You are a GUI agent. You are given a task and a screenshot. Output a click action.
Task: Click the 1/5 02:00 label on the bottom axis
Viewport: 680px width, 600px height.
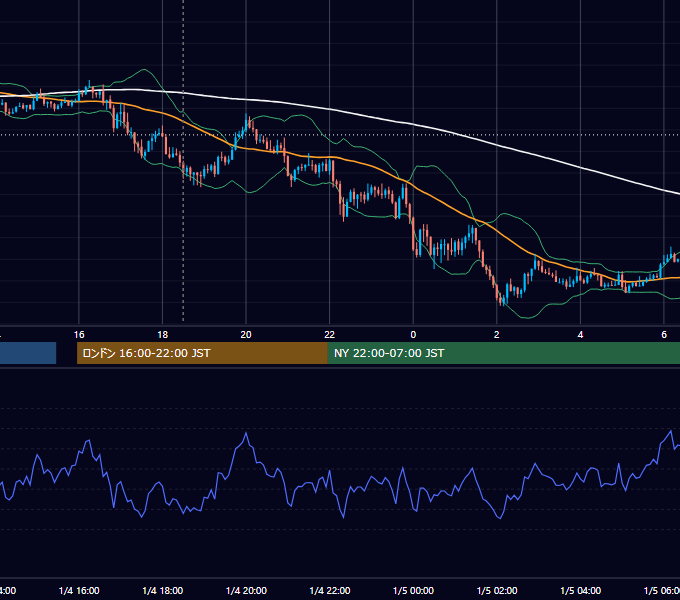(x=497, y=590)
